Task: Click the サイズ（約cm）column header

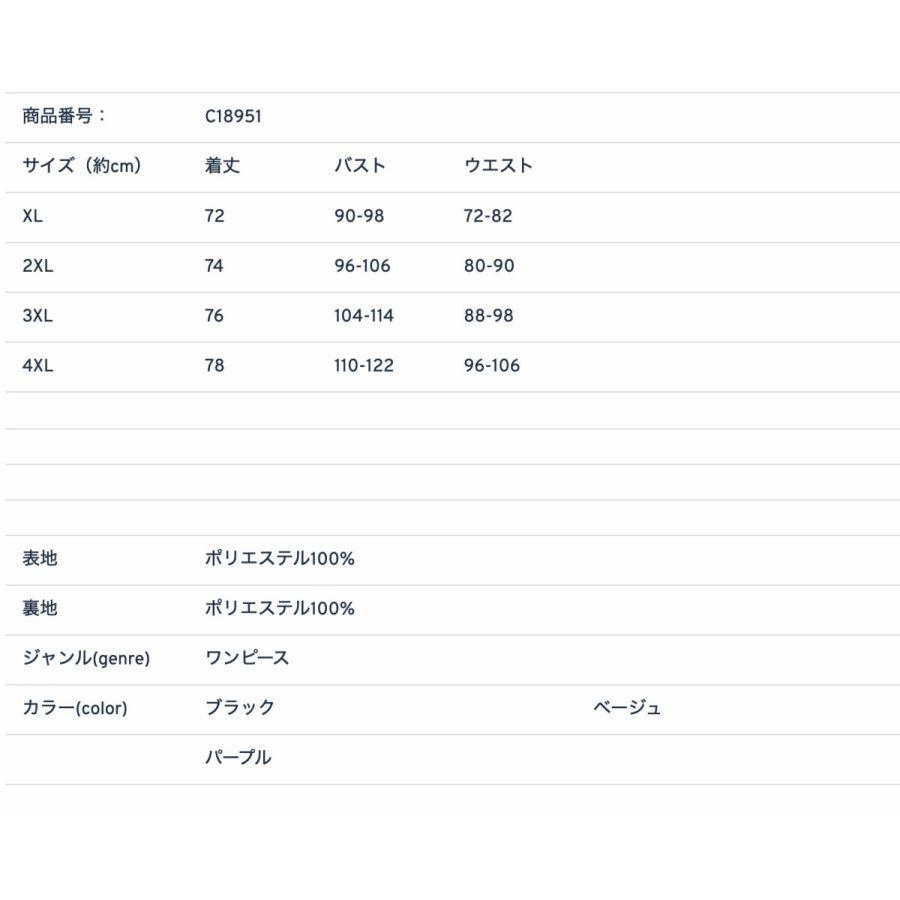Action: coord(81,165)
